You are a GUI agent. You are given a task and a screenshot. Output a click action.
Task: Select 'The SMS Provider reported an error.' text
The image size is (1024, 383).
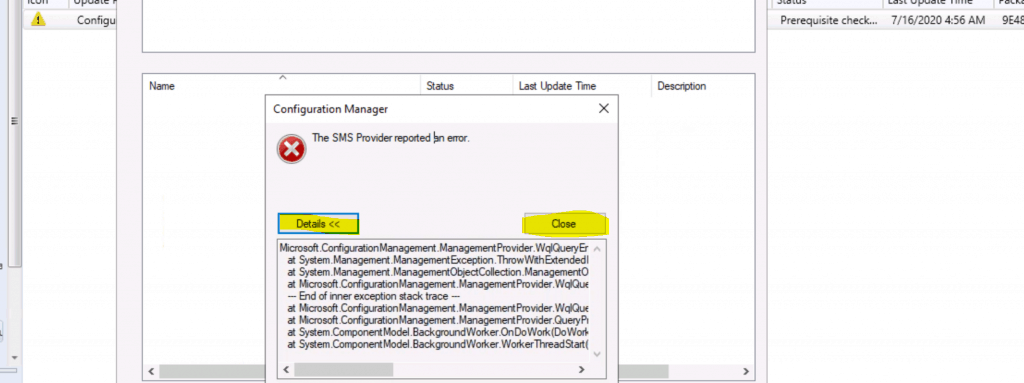pyautogui.click(x=391, y=138)
